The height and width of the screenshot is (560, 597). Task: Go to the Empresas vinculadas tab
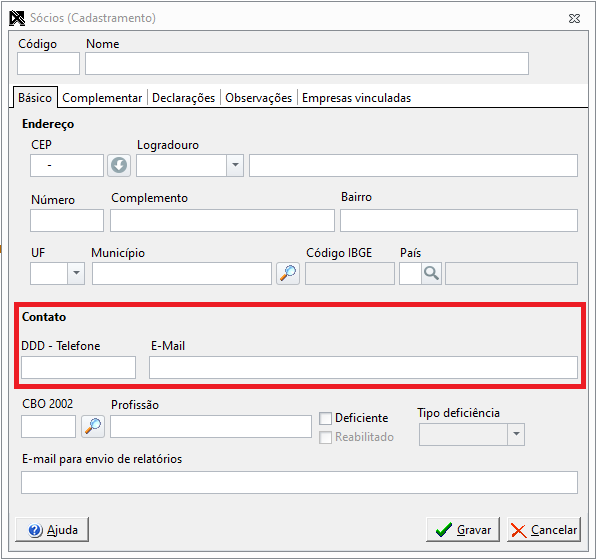356,98
